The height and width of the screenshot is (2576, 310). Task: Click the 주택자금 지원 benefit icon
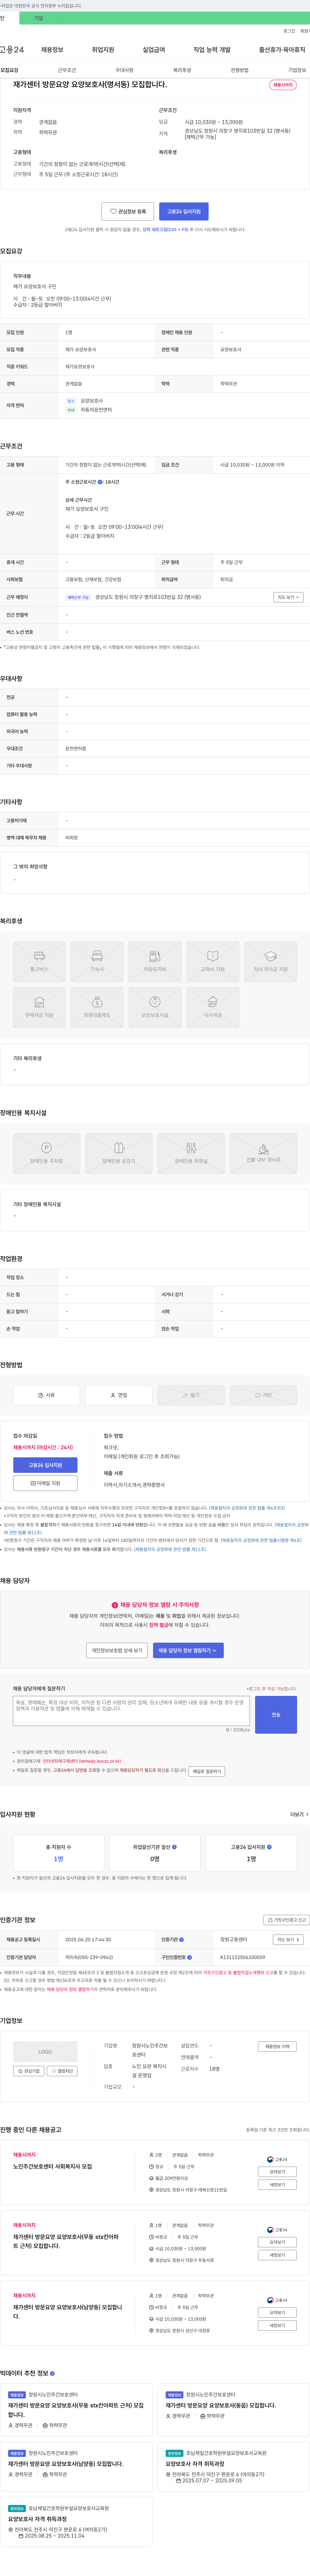click(39, 1007)
